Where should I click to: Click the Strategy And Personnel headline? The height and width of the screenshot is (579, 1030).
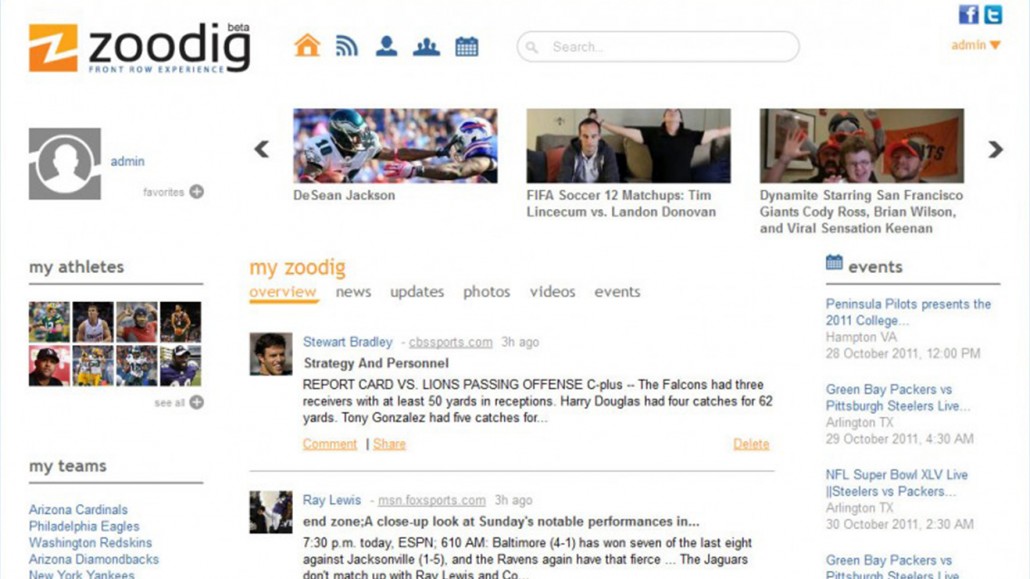pyautogui.click(x=376, y=363)
